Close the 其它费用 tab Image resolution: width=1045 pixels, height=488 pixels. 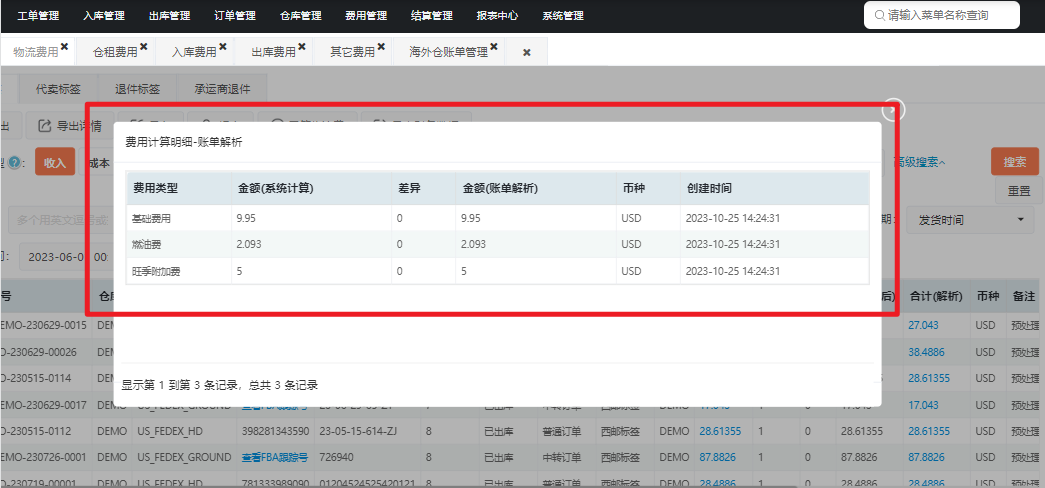tap(381, 47)
